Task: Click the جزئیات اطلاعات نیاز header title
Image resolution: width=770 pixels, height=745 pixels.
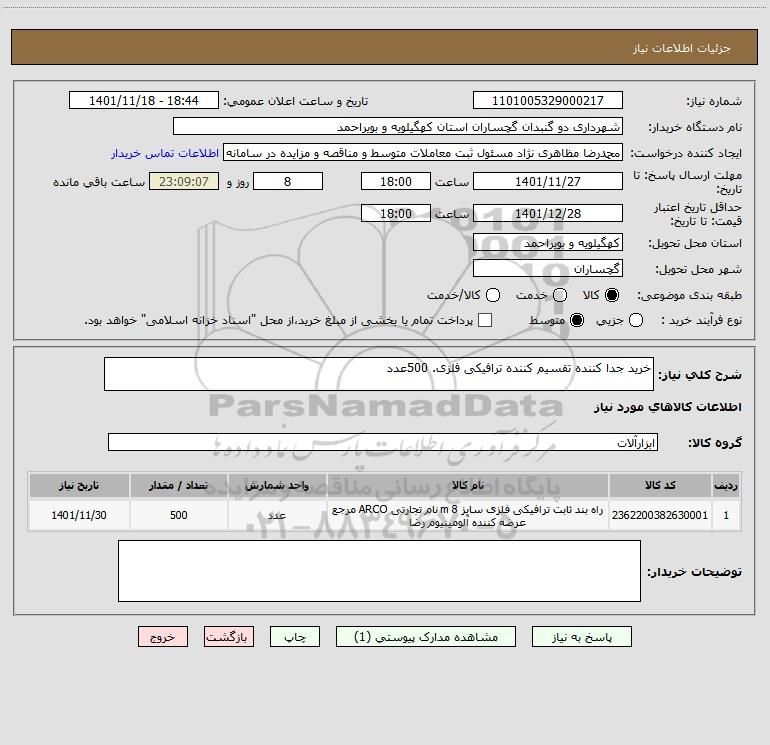Action: click(x=681, y=48)
